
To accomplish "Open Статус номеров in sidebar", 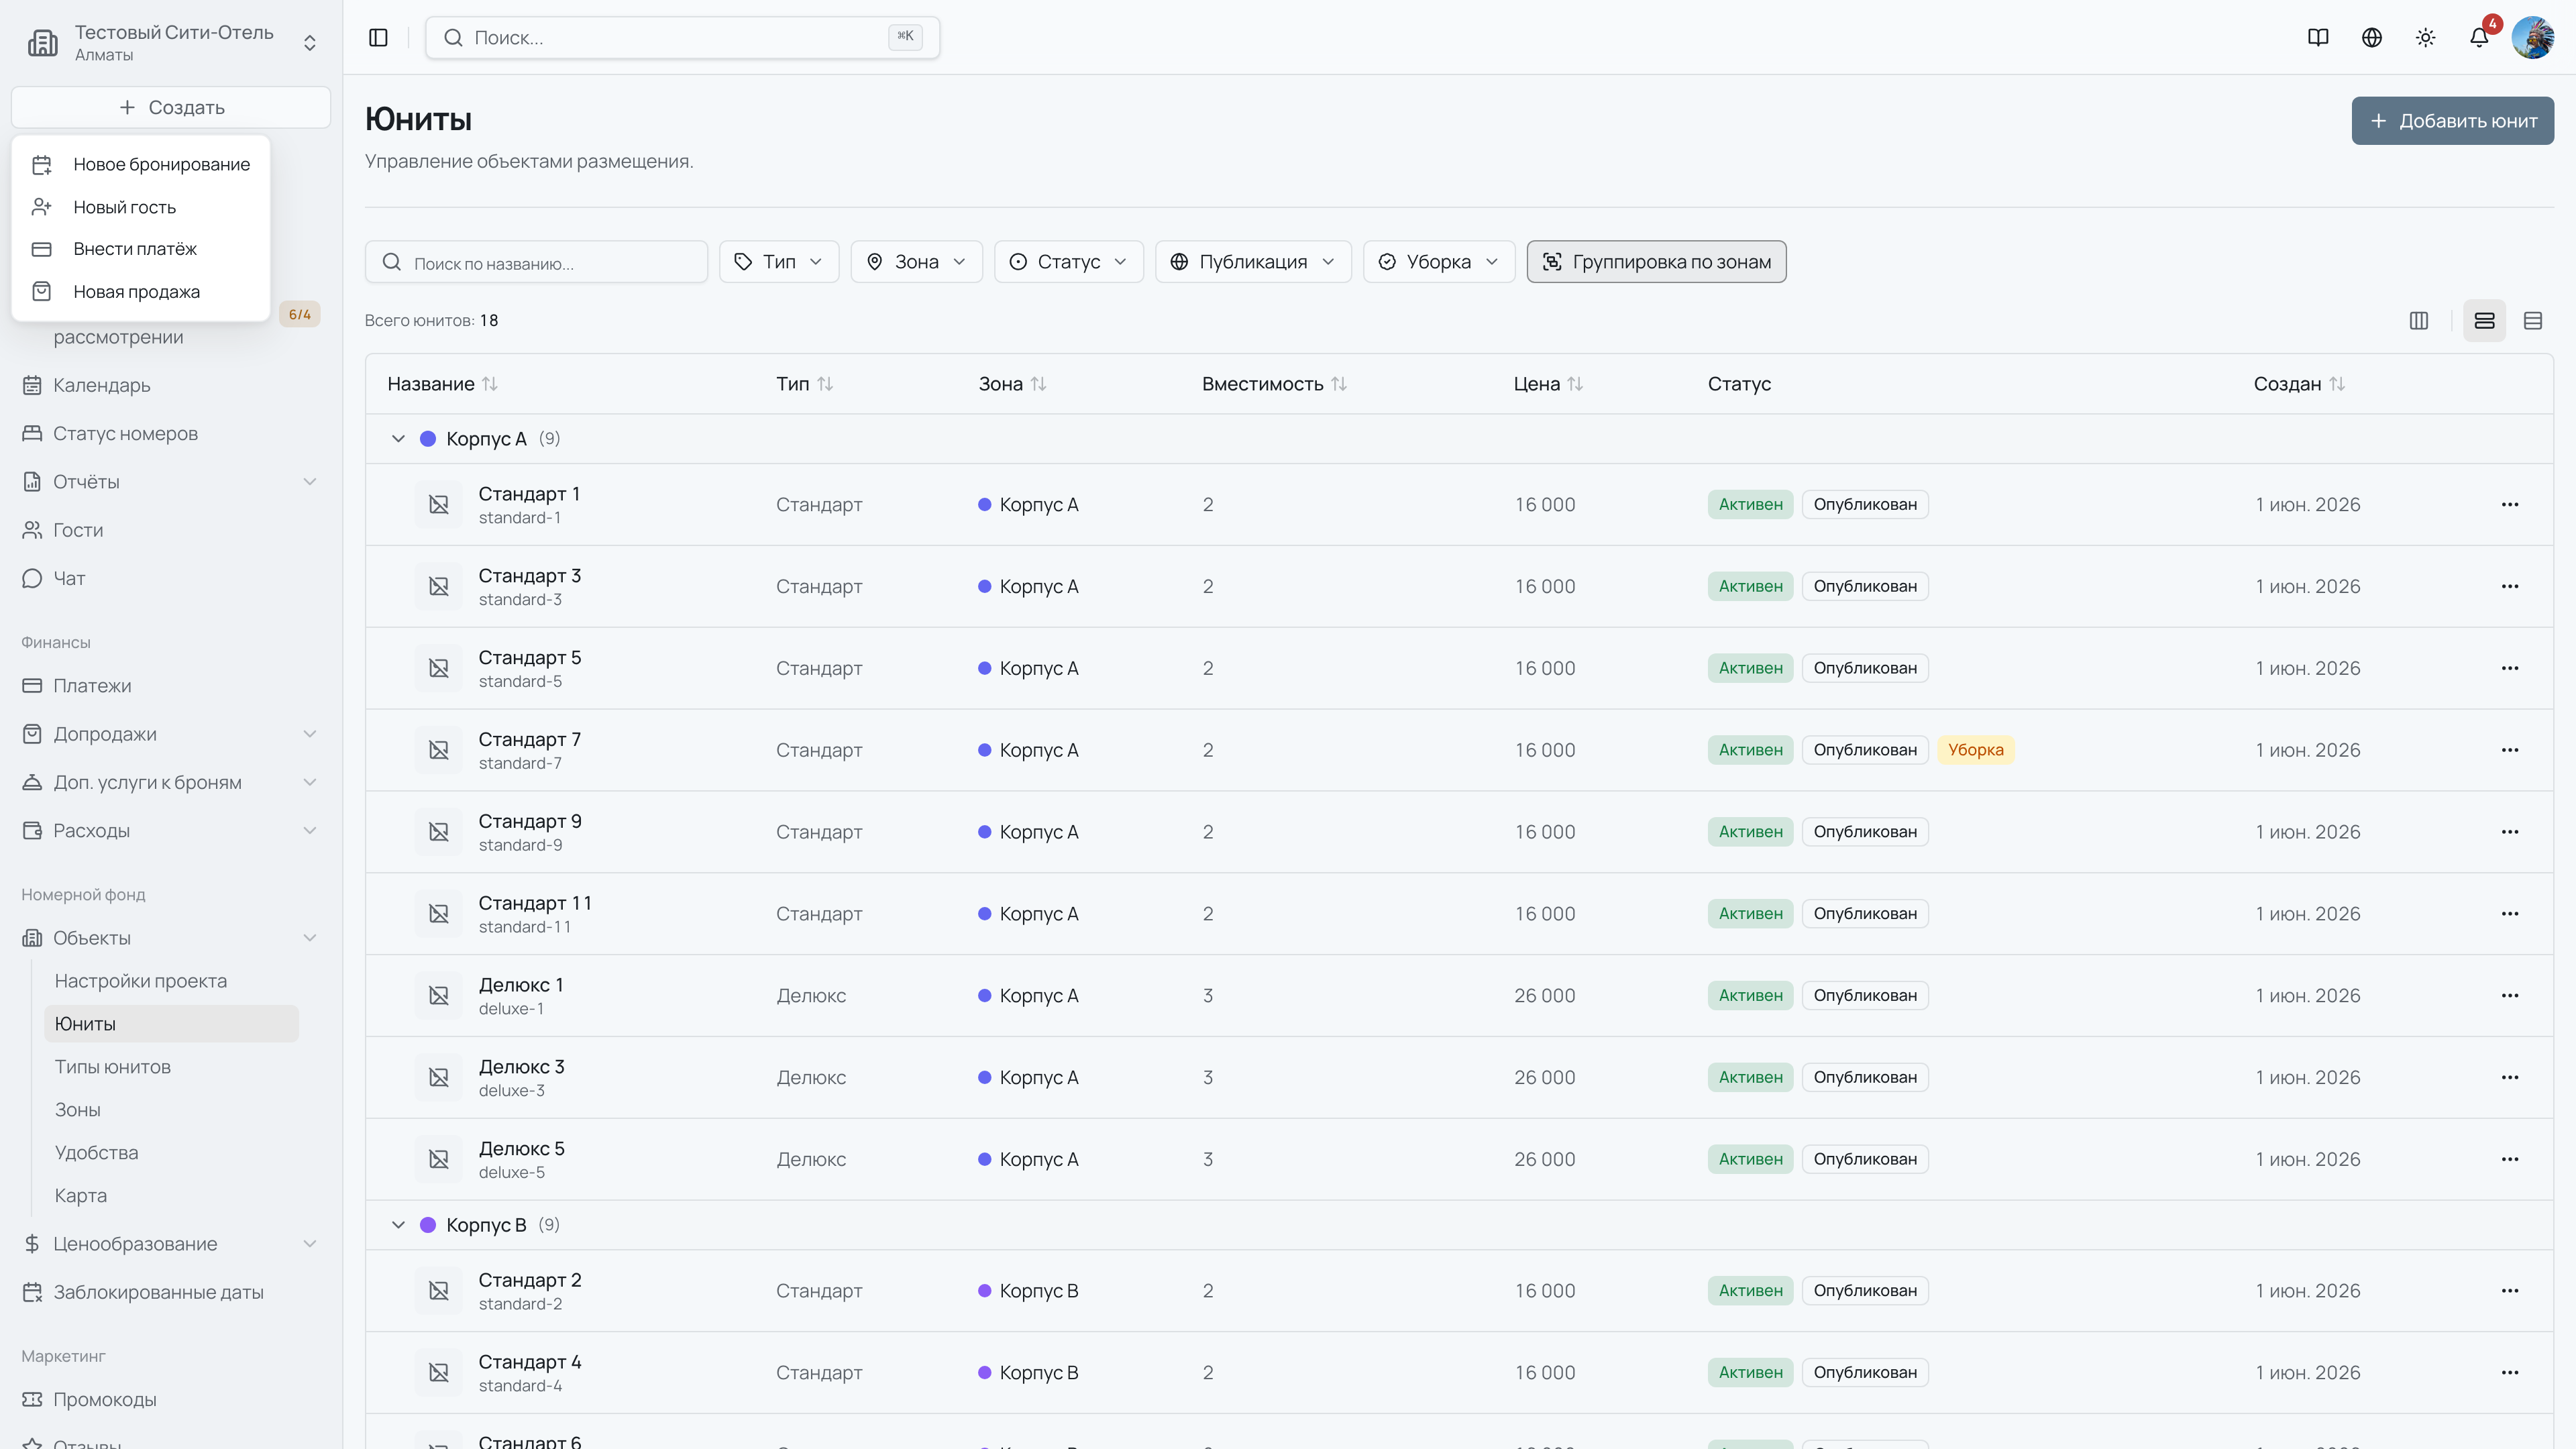I will click(171, 433).
